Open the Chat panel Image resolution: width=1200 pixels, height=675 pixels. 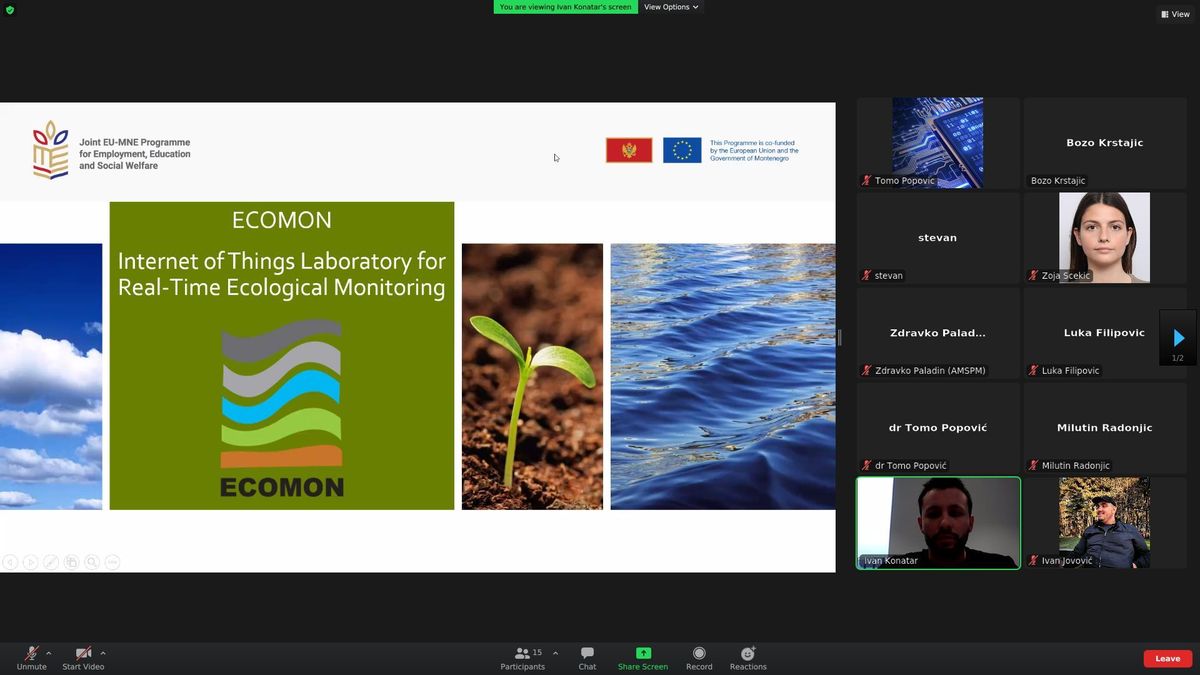pos(587,655)
